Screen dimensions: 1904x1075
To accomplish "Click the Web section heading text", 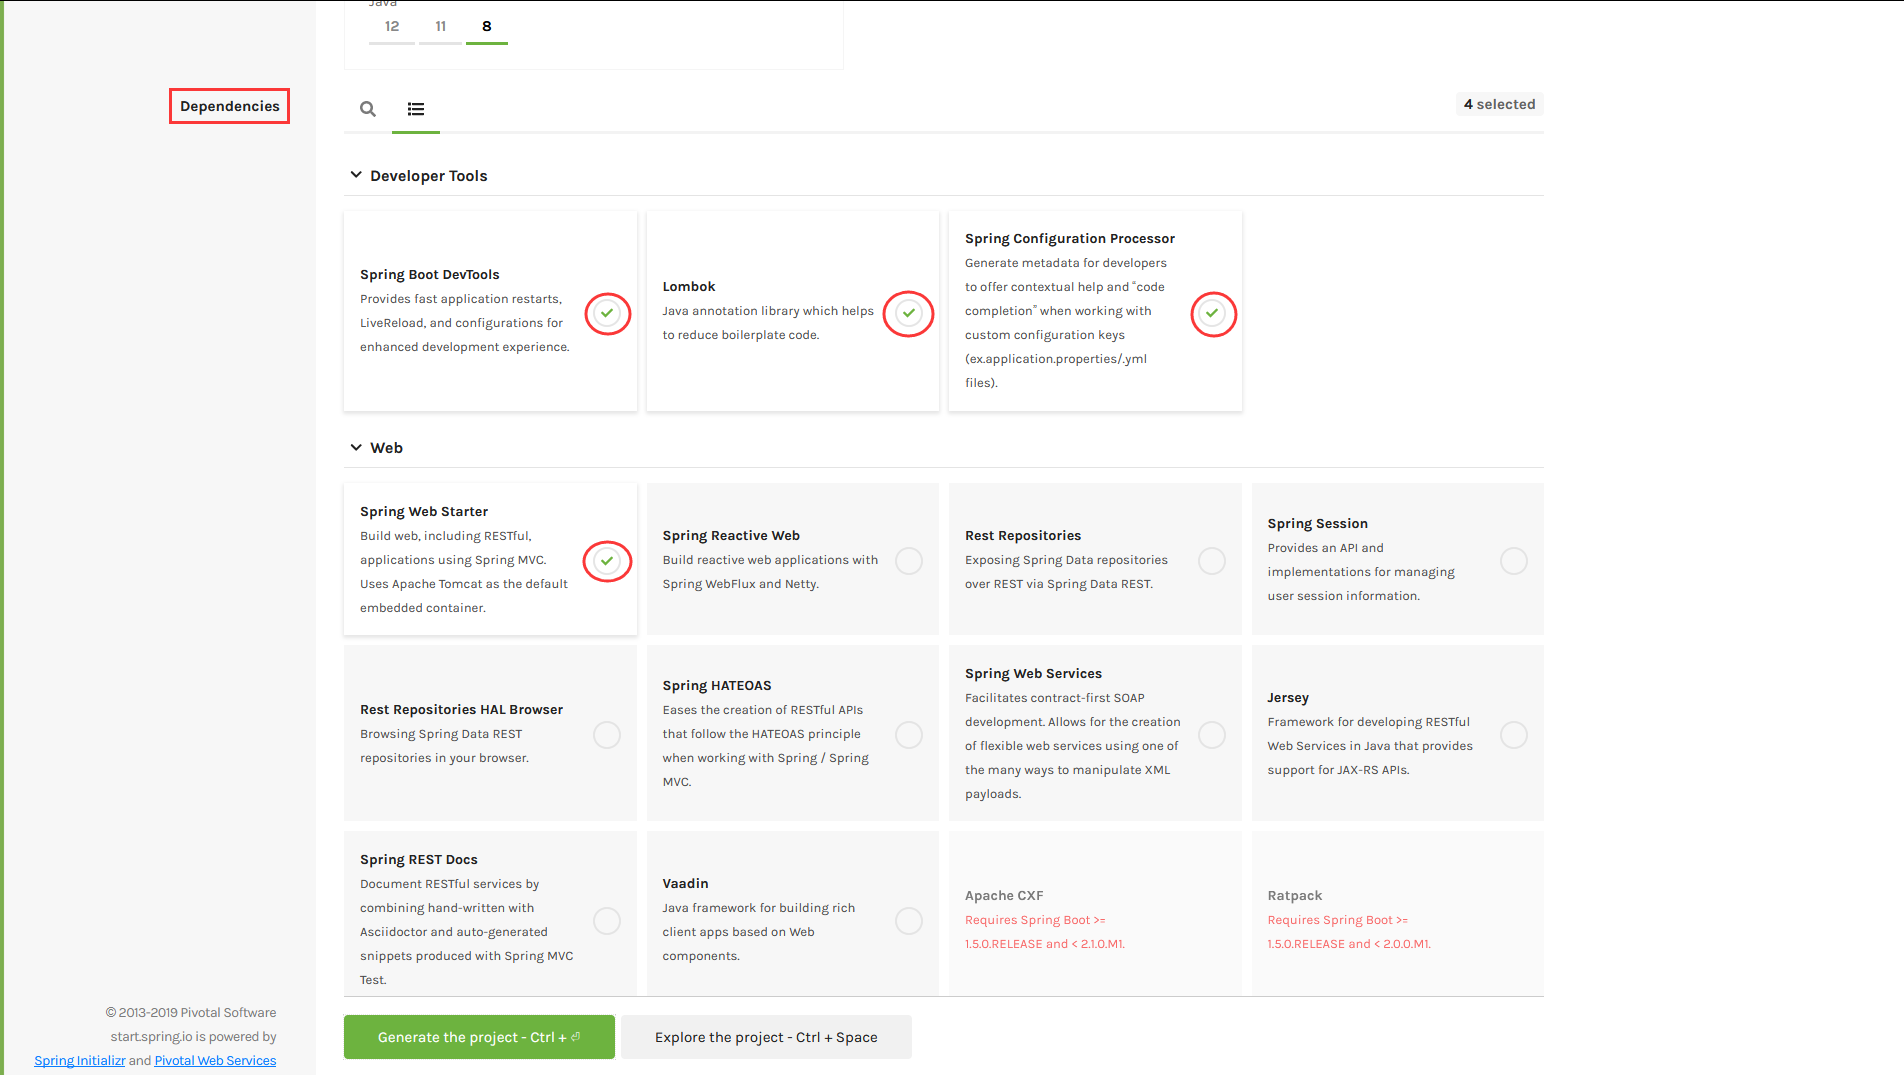I will coord(386,447).
